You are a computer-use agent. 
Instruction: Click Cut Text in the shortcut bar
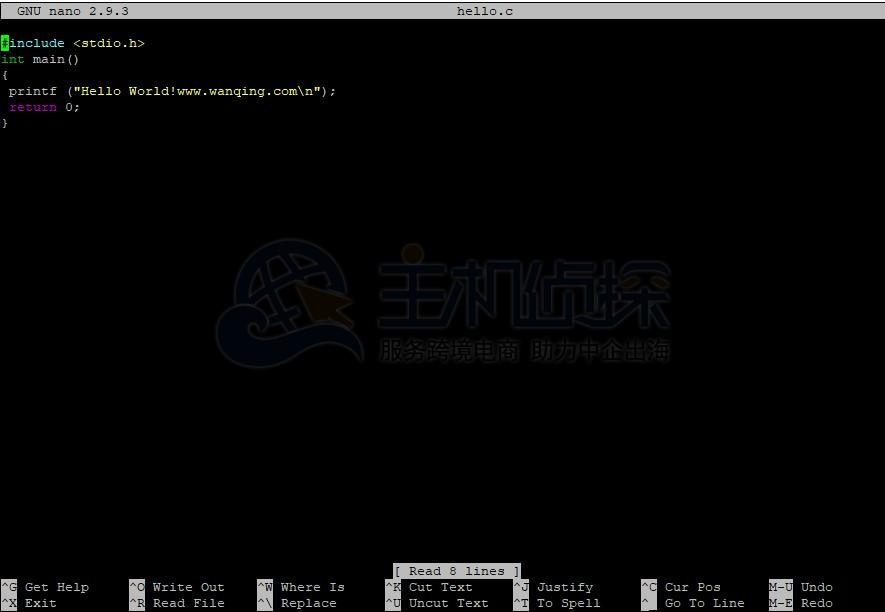coord(440,587)
